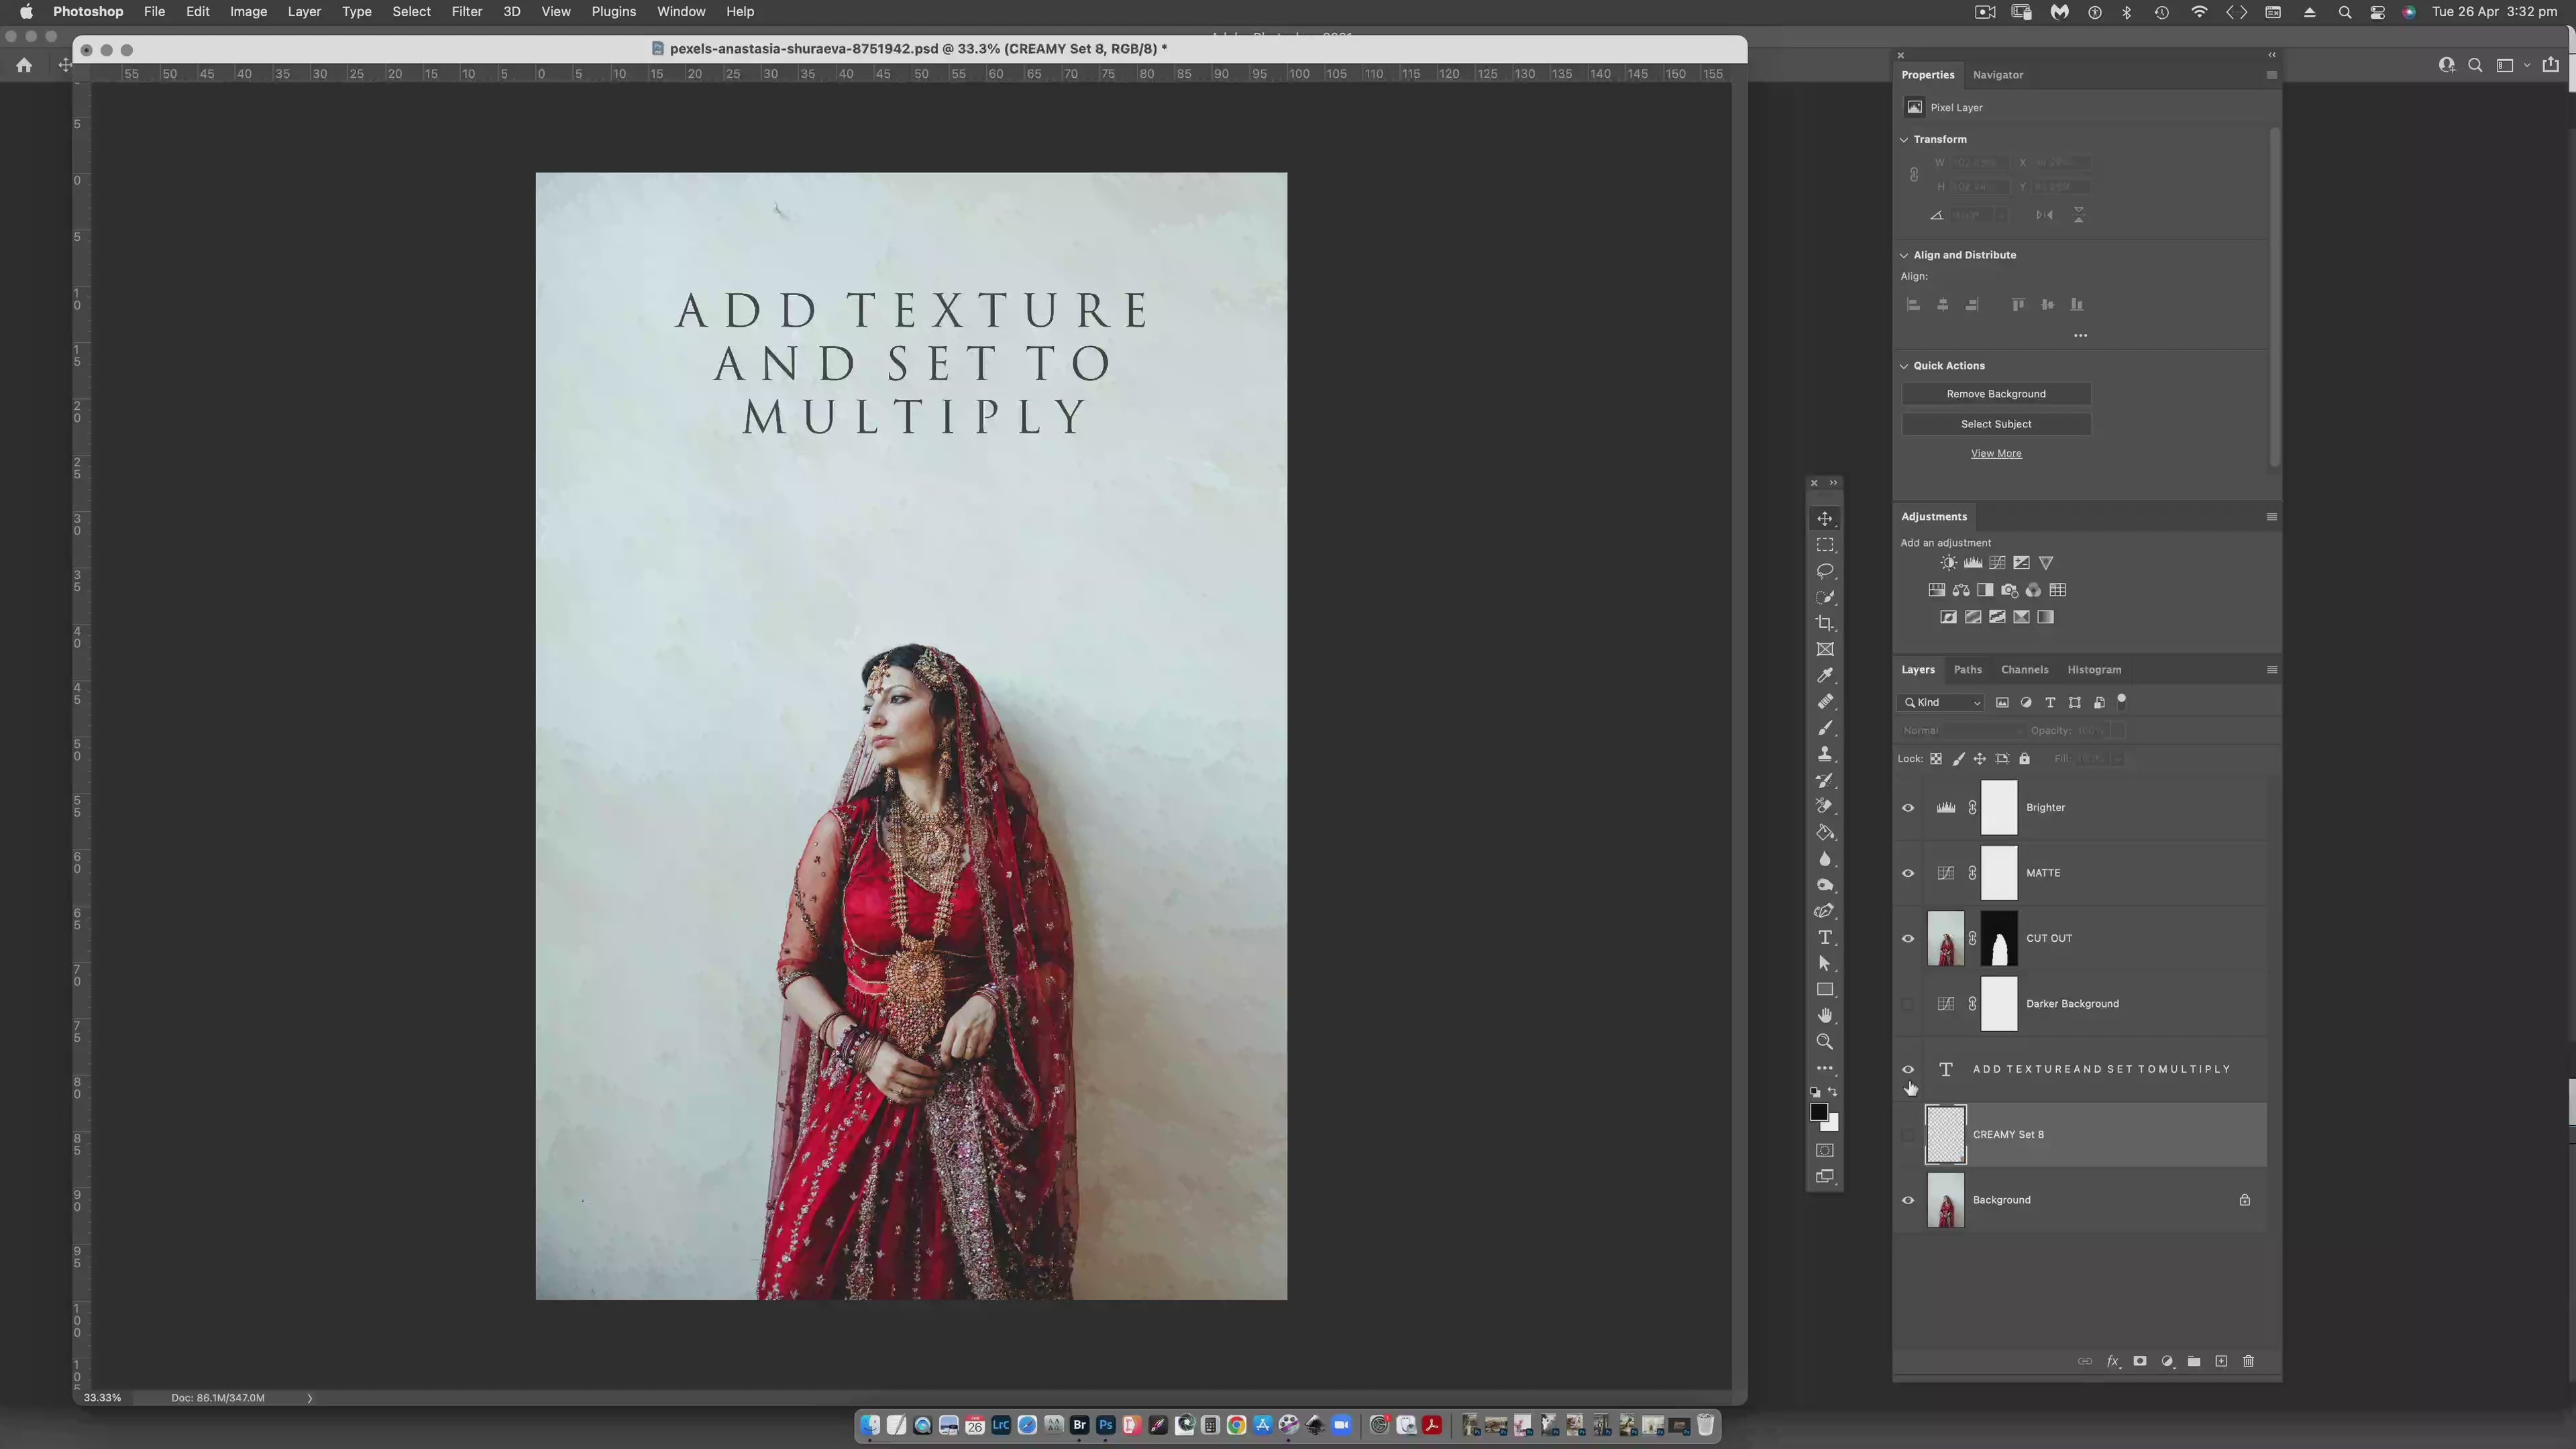Hide the Brighter layer
The height and width of the screenshot is (1449, 2576).
(1908, 808)
